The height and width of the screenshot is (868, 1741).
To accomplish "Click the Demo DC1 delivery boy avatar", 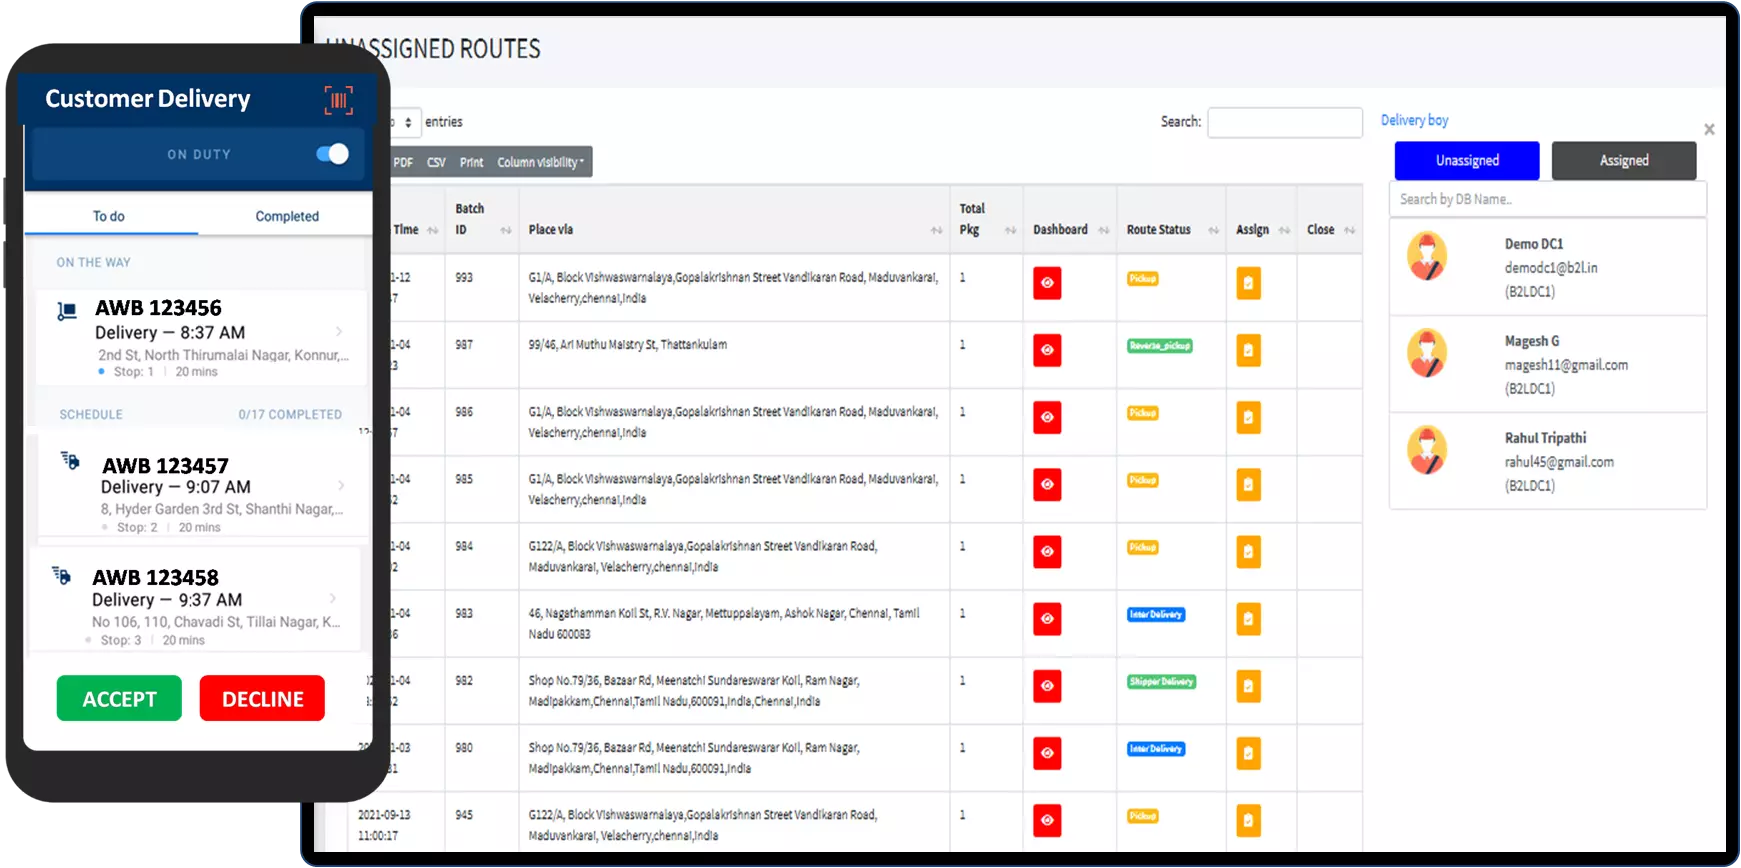I will coord(1427,257).
